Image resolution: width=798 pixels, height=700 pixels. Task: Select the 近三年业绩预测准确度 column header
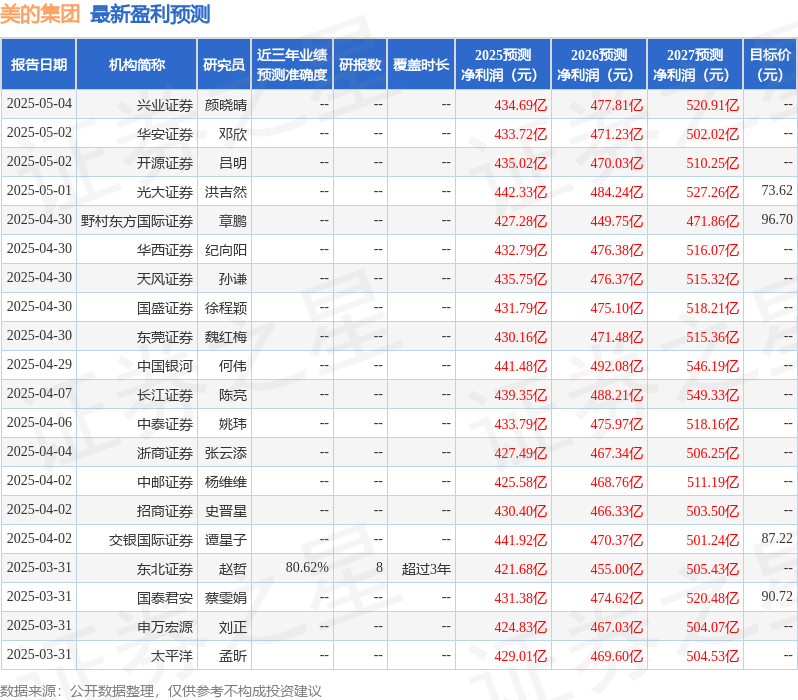[x=292, y=65]
